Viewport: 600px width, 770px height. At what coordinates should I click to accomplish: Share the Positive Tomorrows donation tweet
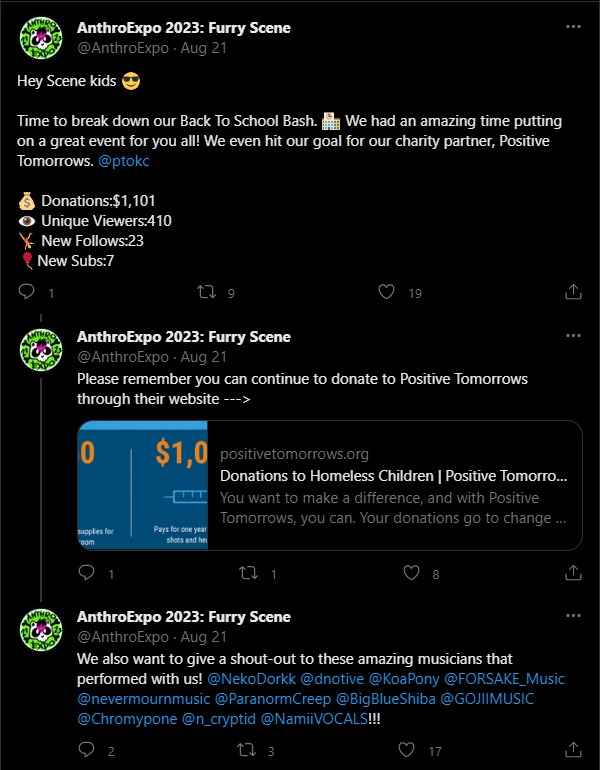pyautogui.click(x=574, y=573)
